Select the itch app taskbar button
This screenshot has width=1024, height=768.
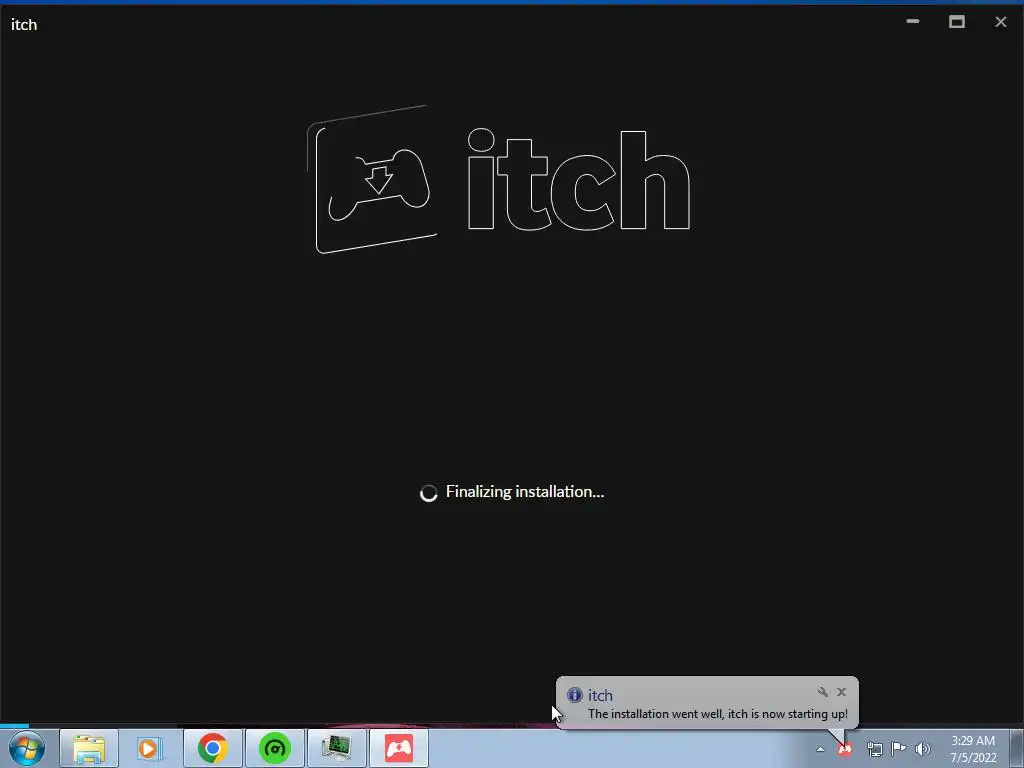(x=399, y=748)
